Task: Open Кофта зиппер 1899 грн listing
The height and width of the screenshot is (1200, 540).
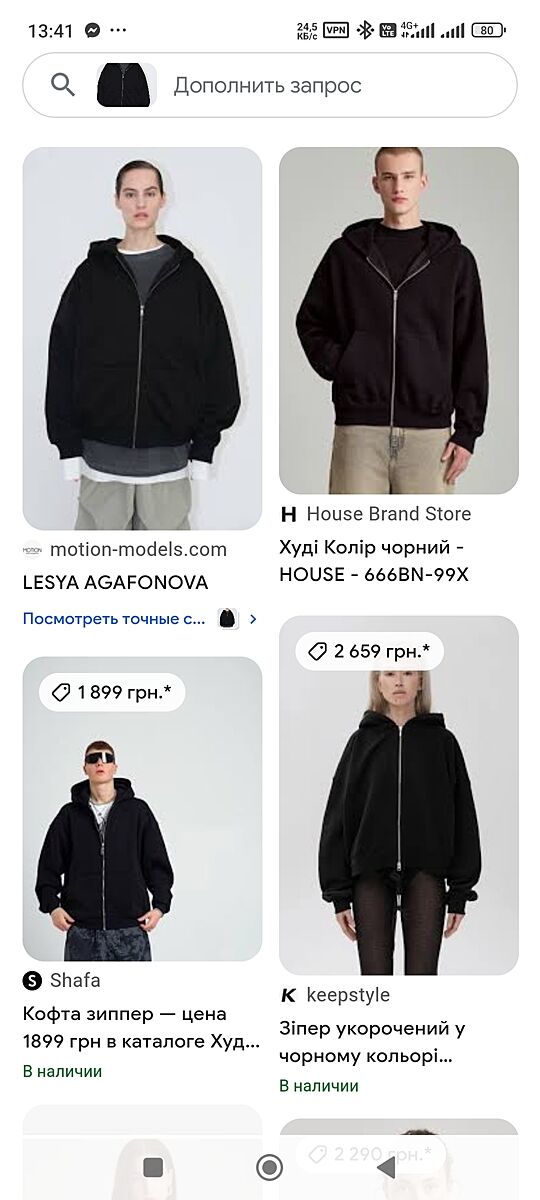Action: coord(141,1028)
